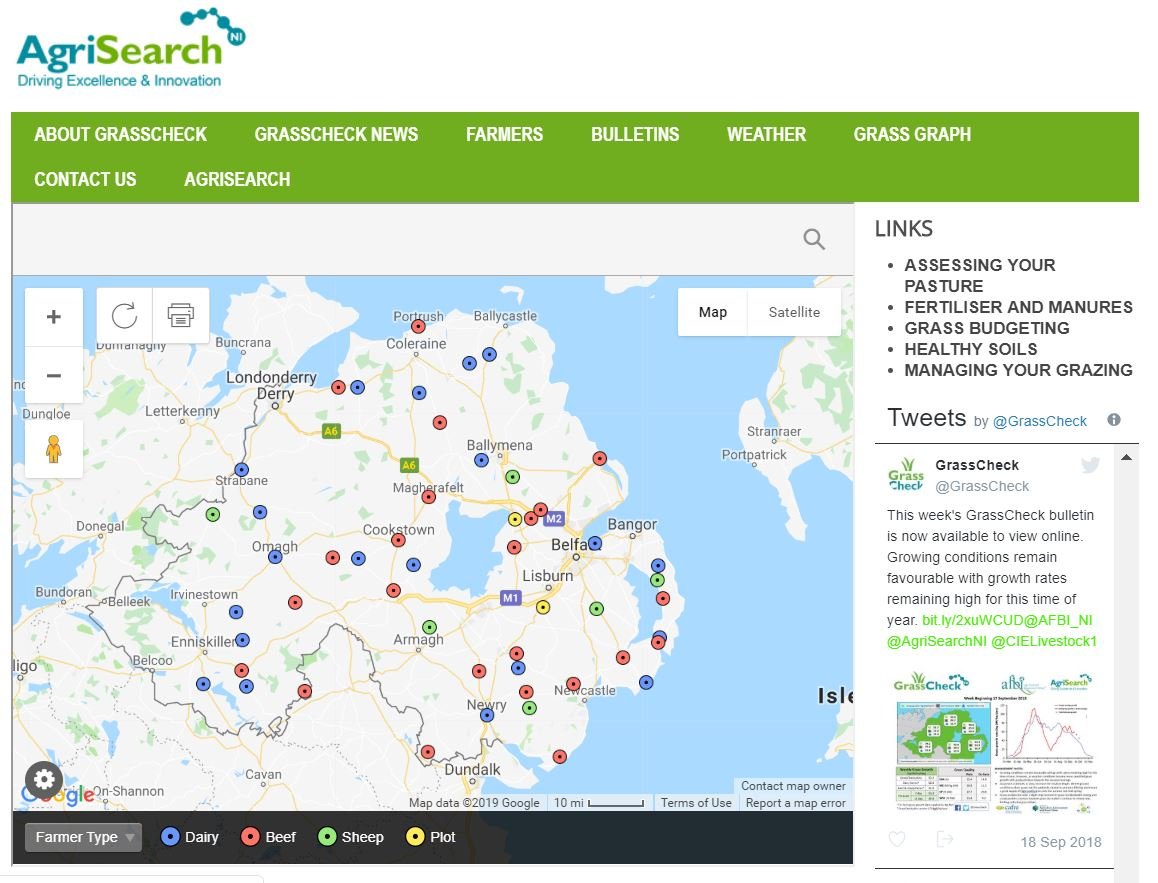
Task: Open the Farmer Type dropdown
Action: (x=83, y=837)
